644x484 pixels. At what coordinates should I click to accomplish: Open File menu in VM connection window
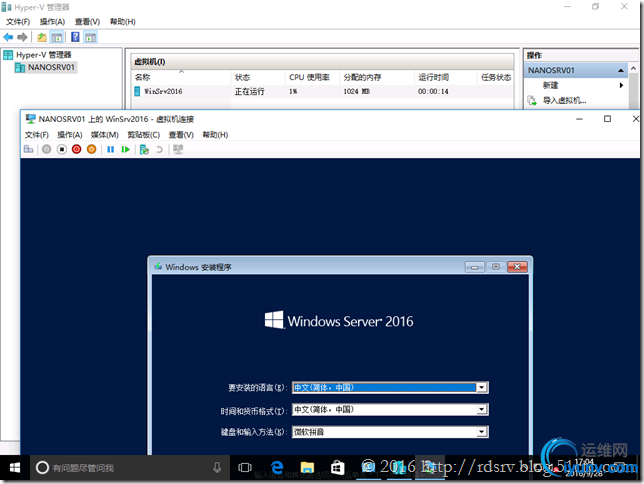[x=37, y=134]
